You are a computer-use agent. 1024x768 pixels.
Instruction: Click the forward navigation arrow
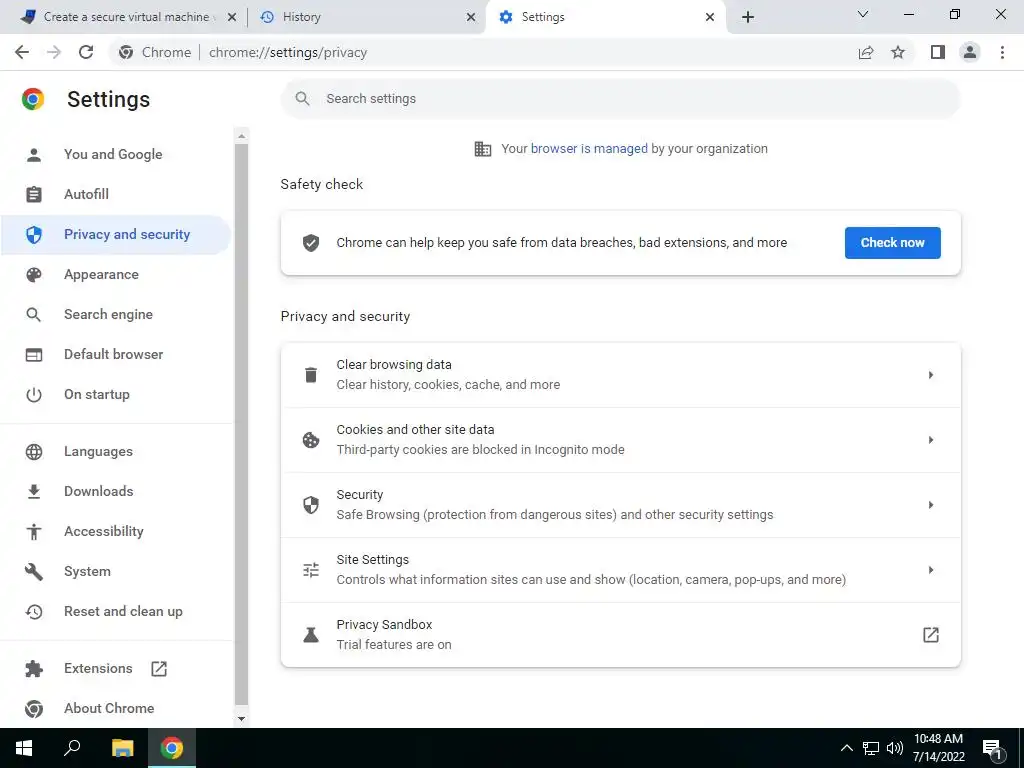tap(54, 52)
